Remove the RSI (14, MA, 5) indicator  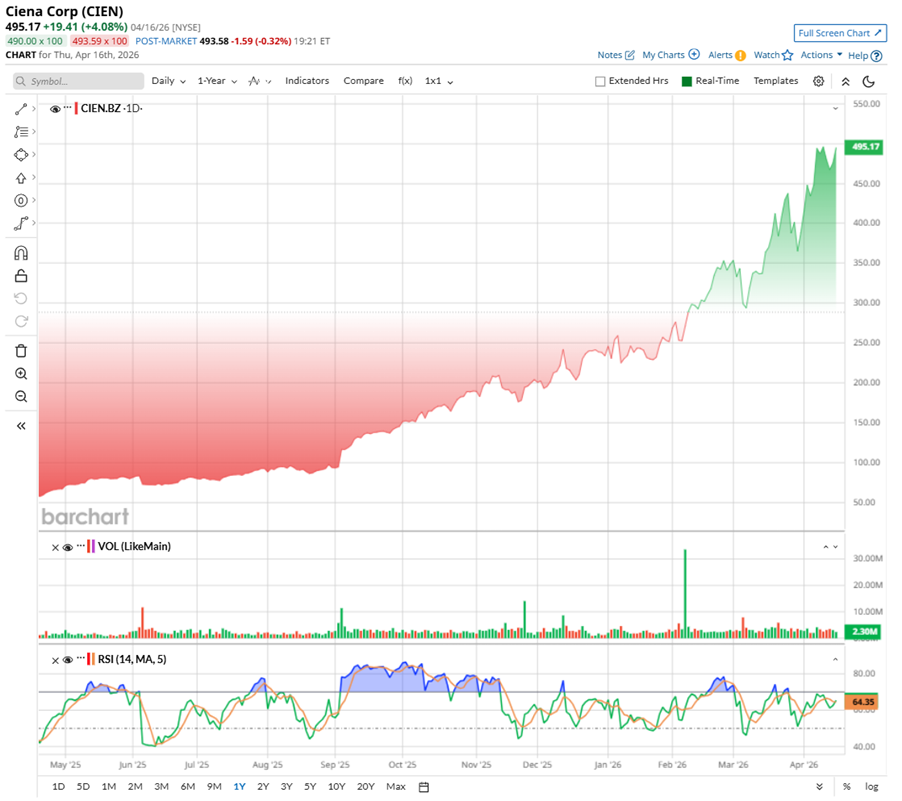coord(55,660)
